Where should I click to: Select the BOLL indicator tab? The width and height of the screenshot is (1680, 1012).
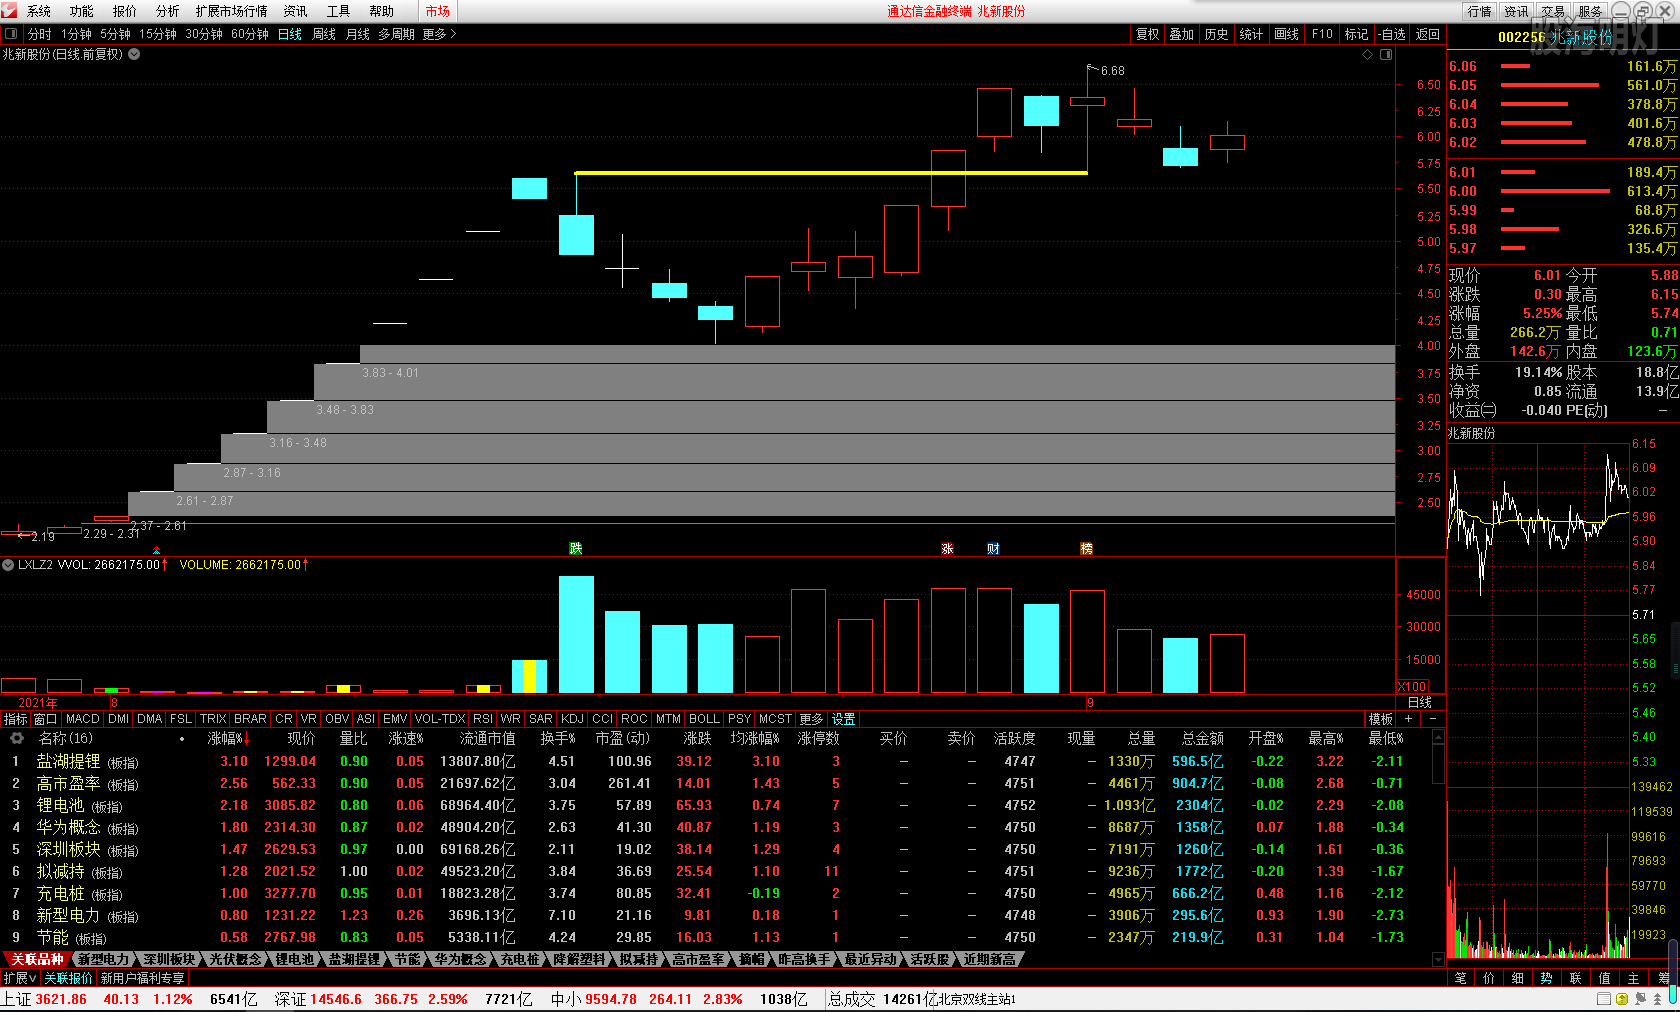tap(704, 719)
